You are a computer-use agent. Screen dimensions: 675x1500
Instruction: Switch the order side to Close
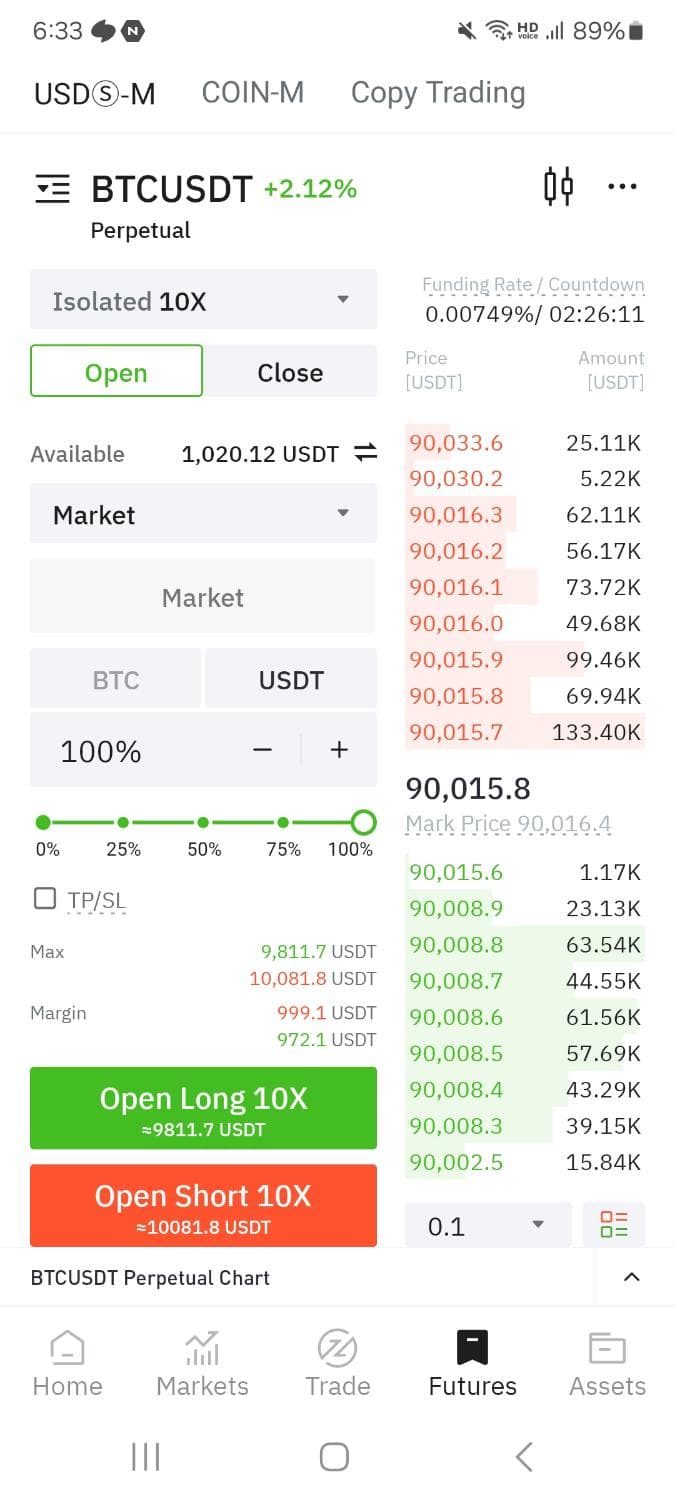[x=290, y=372]
